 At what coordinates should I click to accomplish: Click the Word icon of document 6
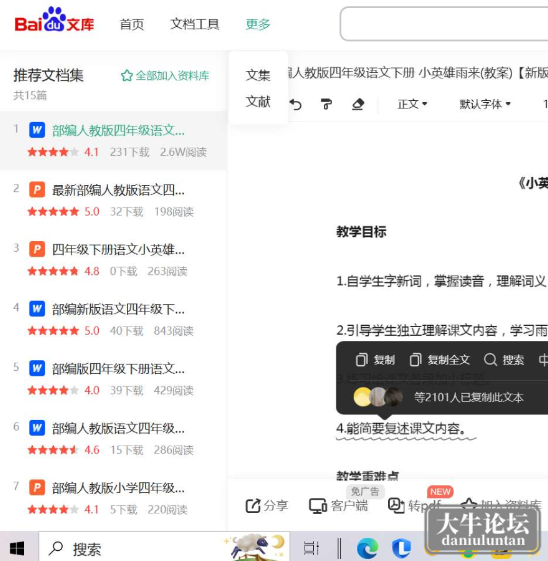[x=37, y=427]
